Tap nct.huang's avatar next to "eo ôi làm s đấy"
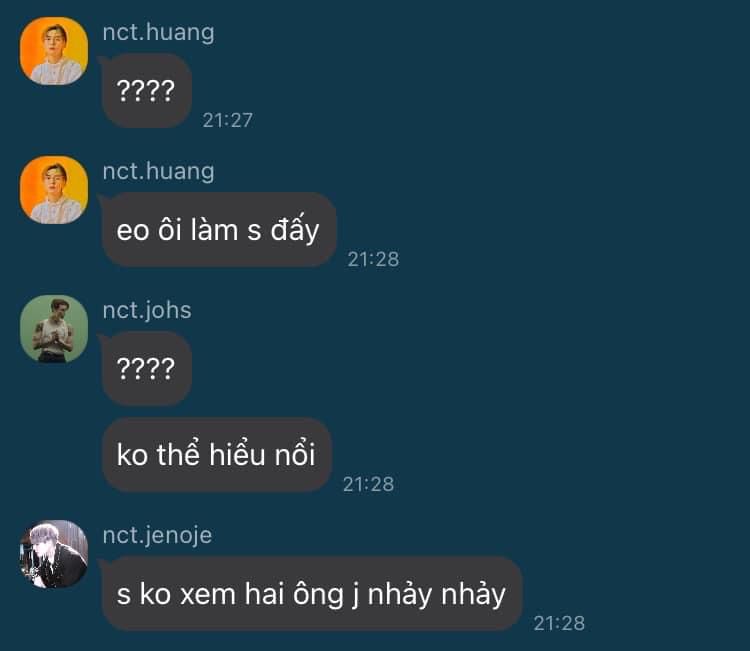Screen dimensions: 750x651 [x=54, y=189]
